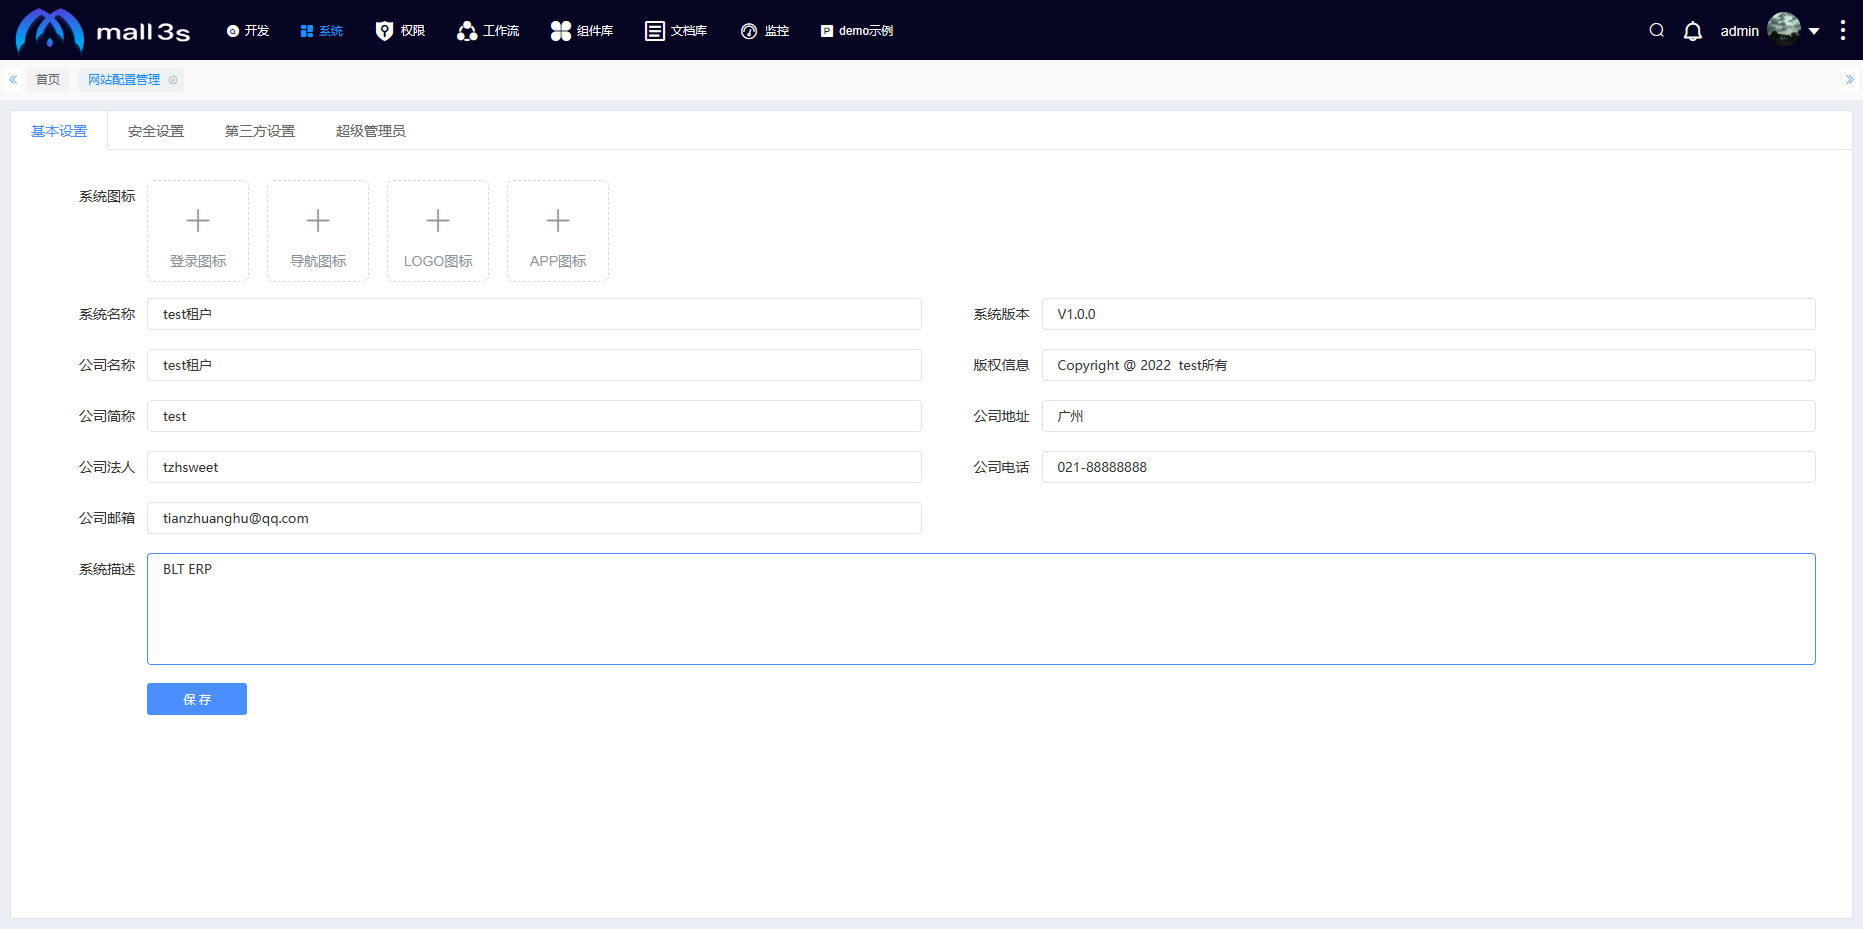Switch to the 安全设置 tab
The image size is (1863, 929).
156,131
